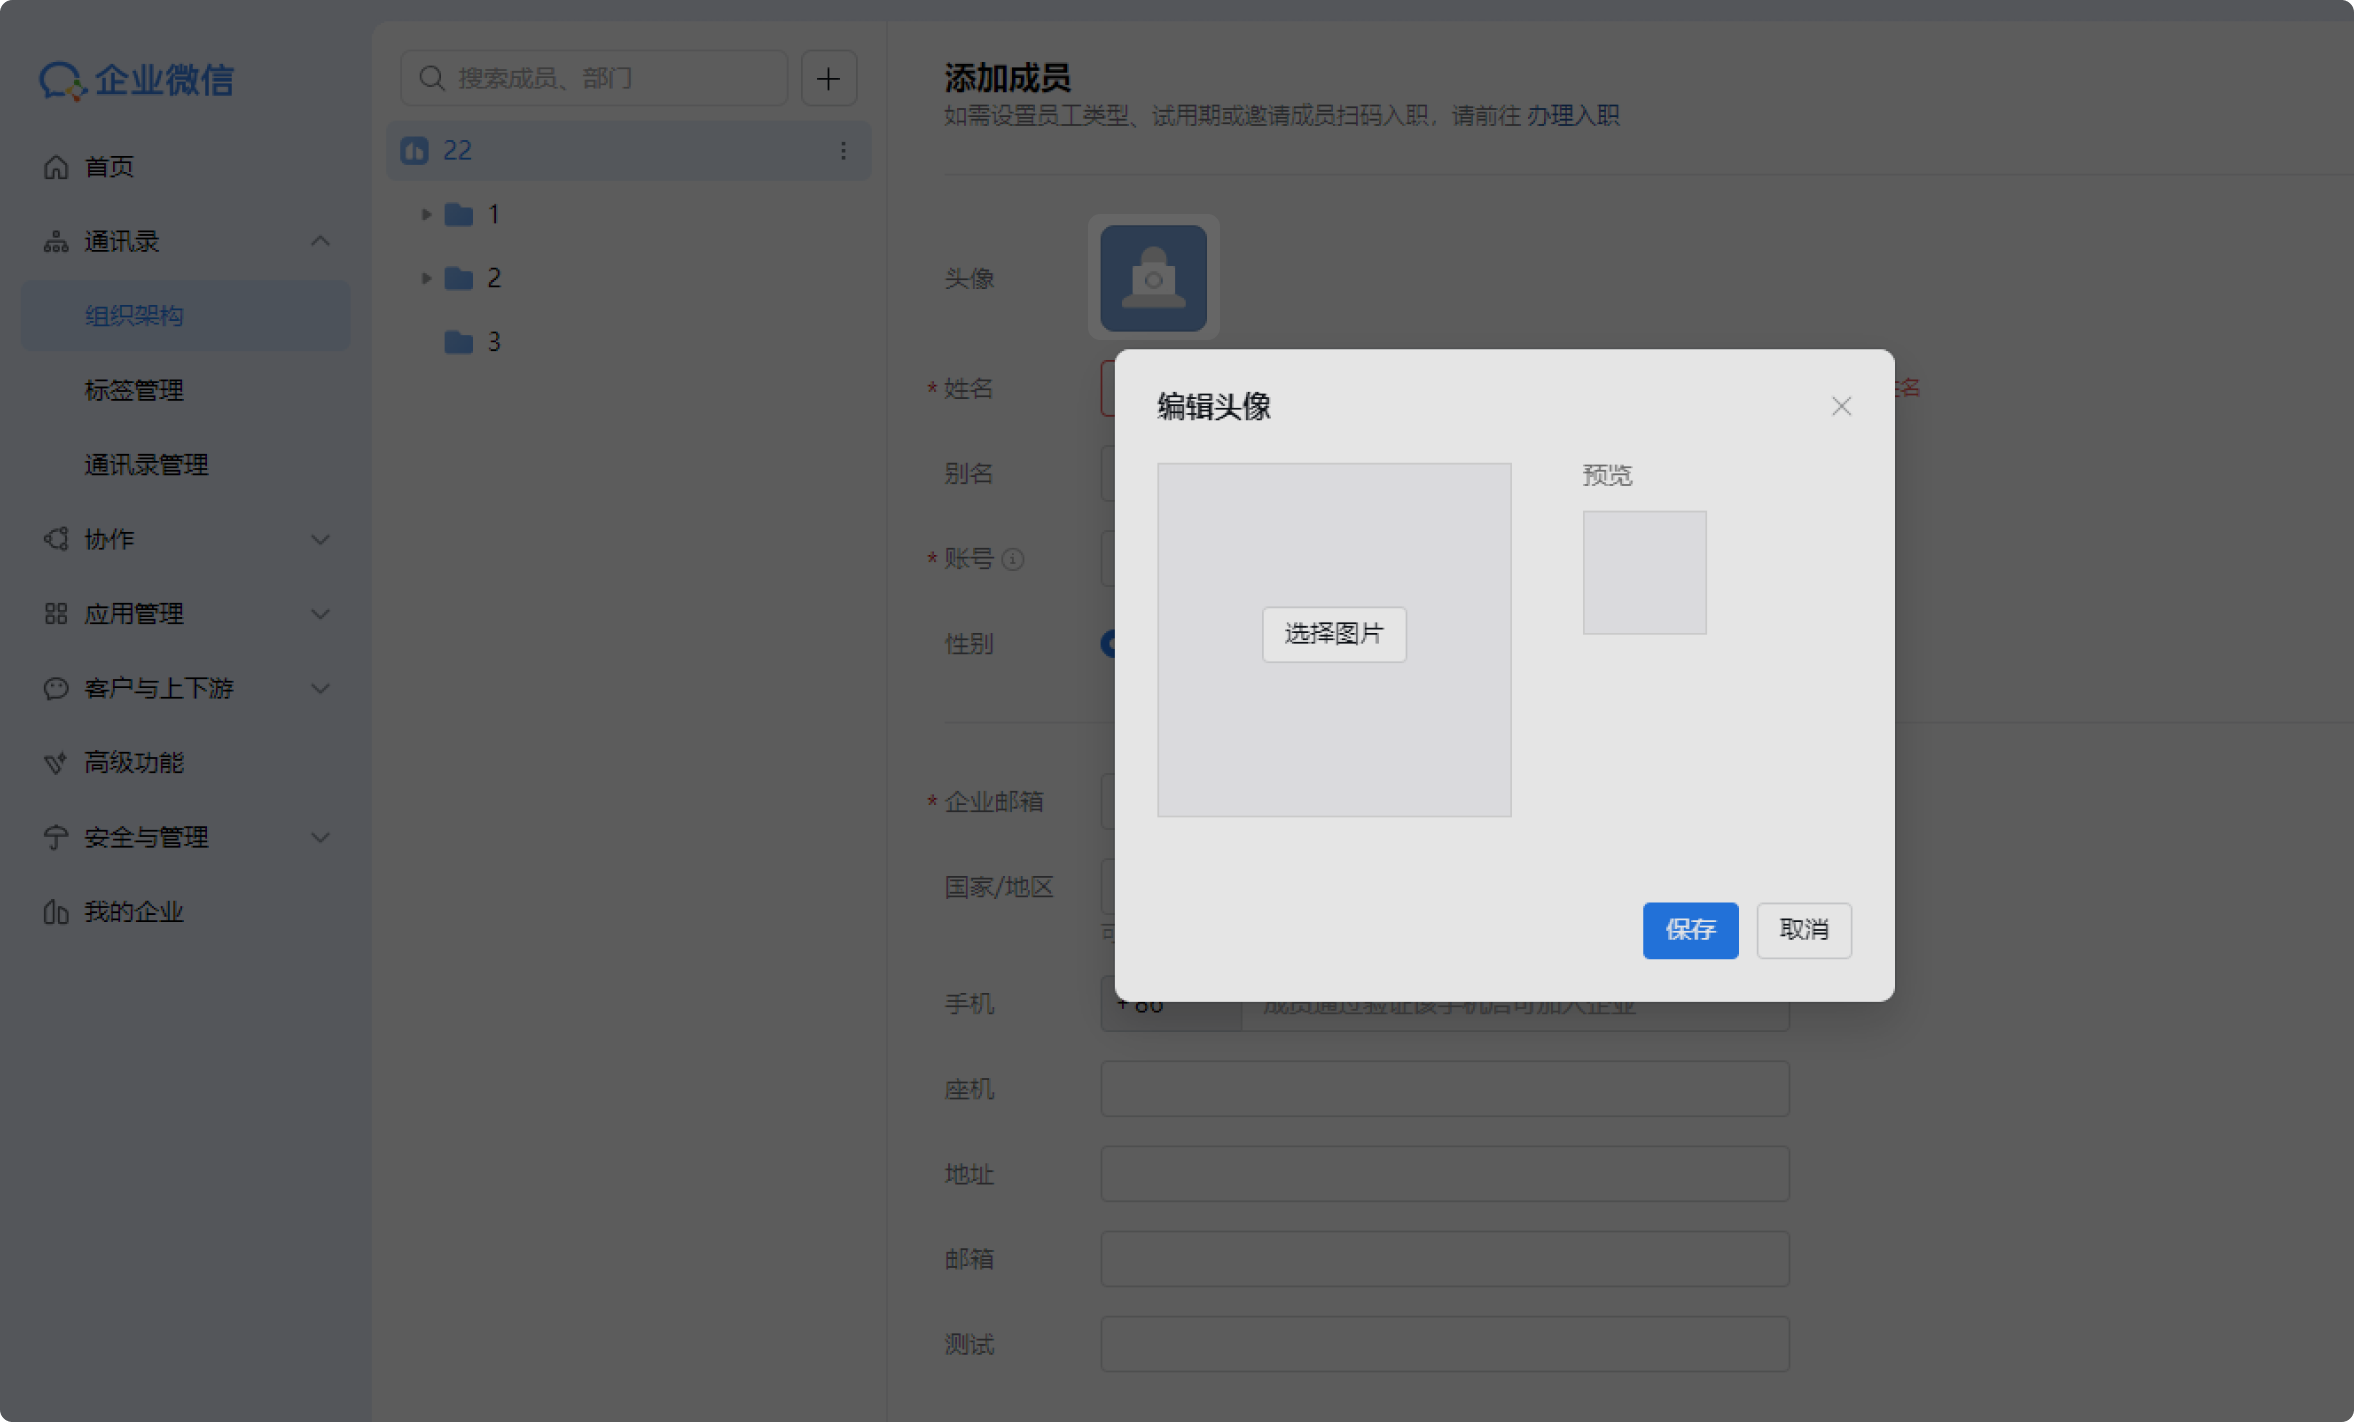Click the 添加成员 page heading
The height and width of the screenshot is (1422, 2354).
[1008, 78]
